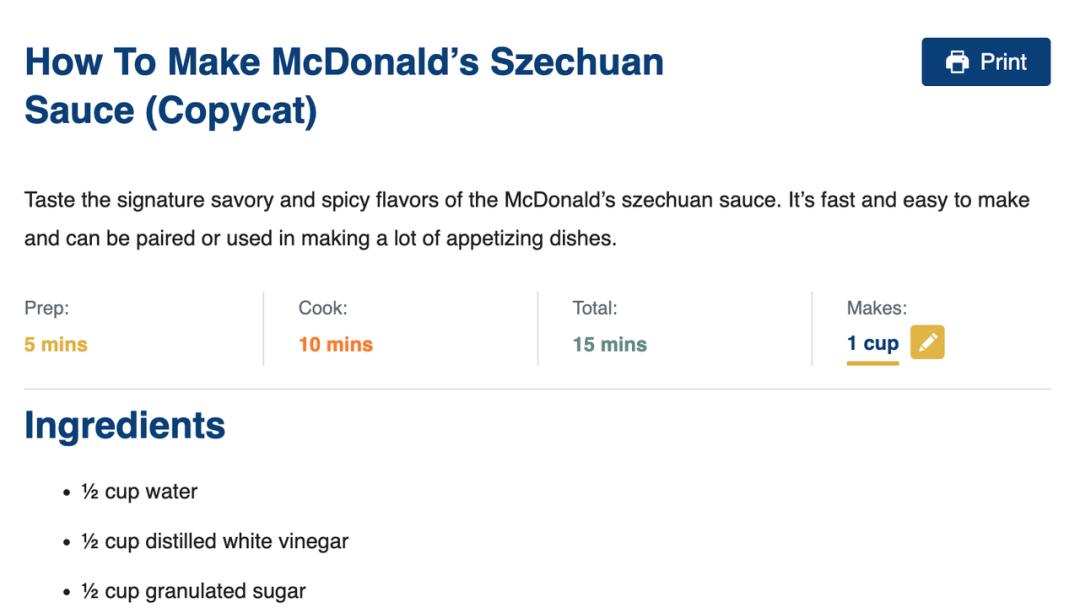Click the yellow underline beneath '1 cup'
1080x613 pixels.
click(x=873, y=363)
